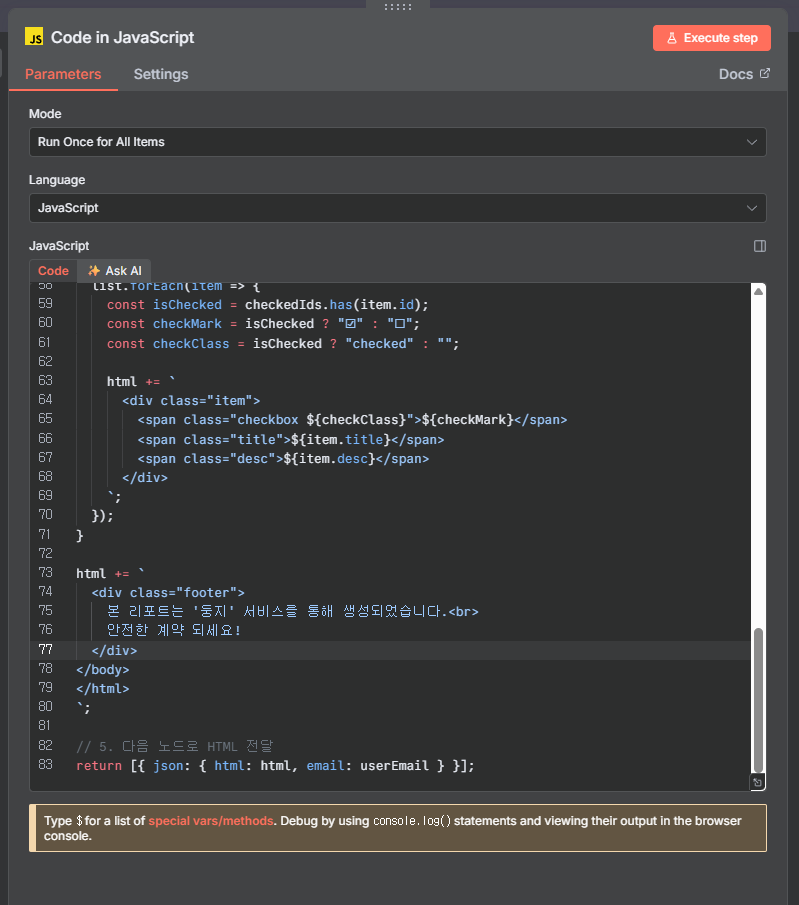Open the Settings tab
This screenshot has width=799, height=905.
click(161, 74)
